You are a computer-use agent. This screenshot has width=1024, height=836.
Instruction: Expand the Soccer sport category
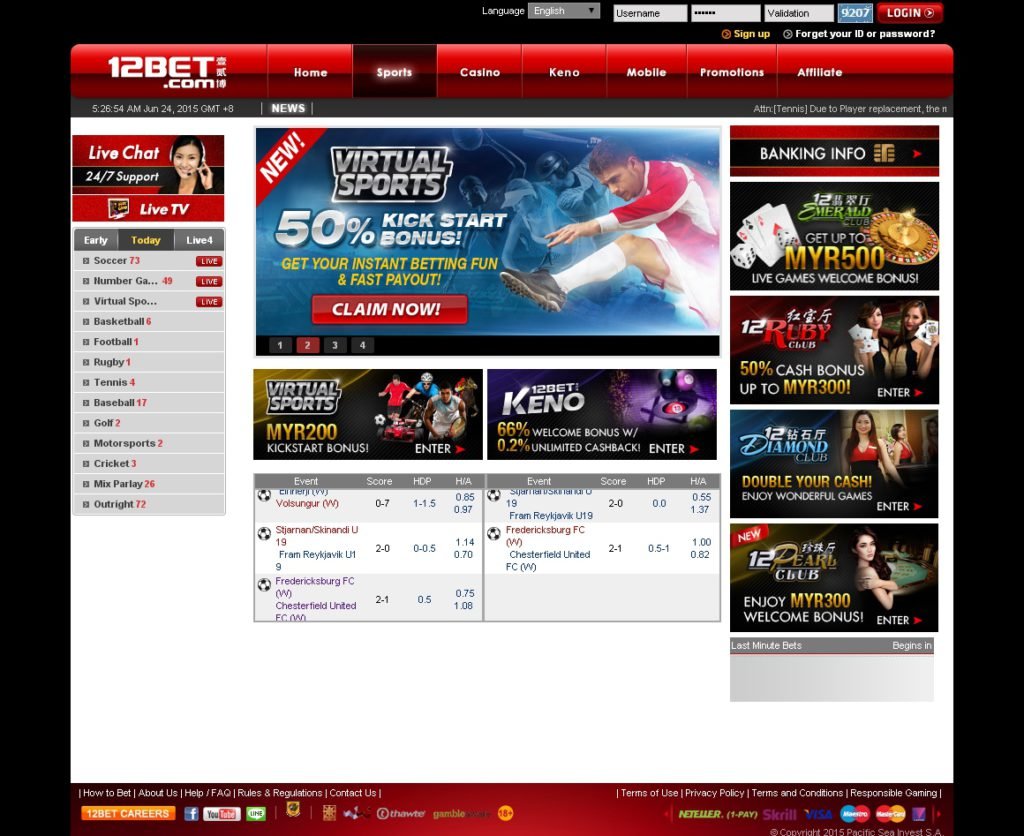[x=149, y=261]
